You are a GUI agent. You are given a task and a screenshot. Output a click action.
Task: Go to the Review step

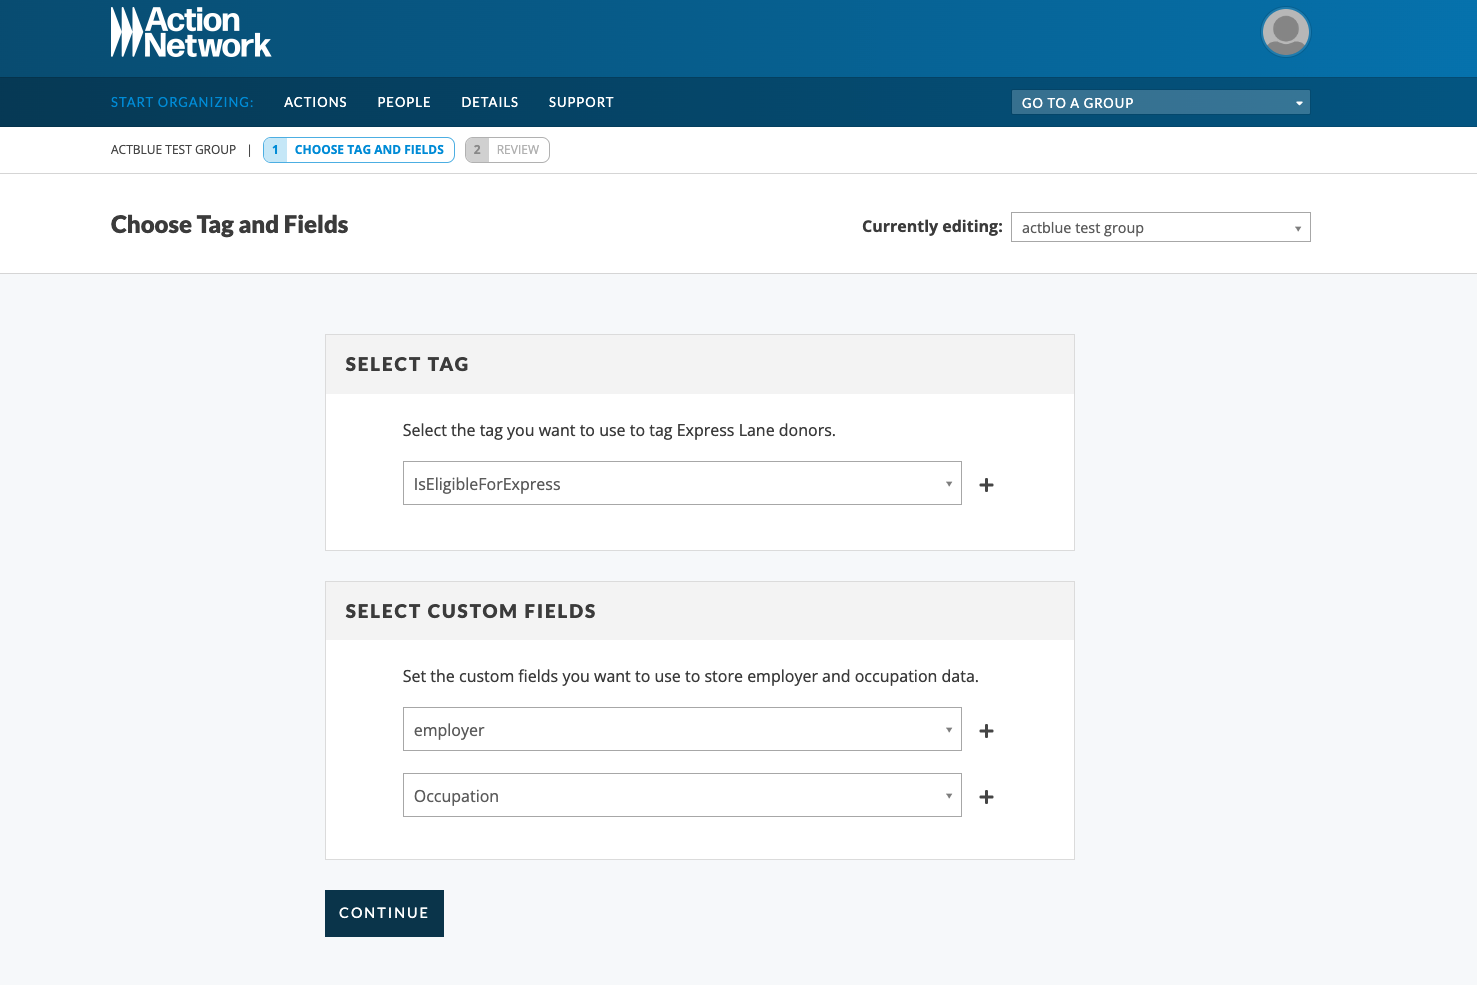click(x=507, y=150)
